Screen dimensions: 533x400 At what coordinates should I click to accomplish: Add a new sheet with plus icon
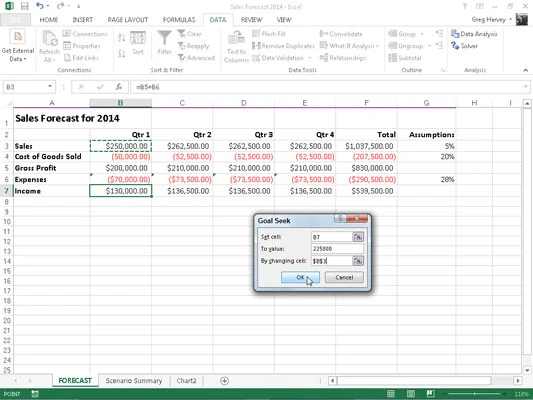tap(224, 381)
